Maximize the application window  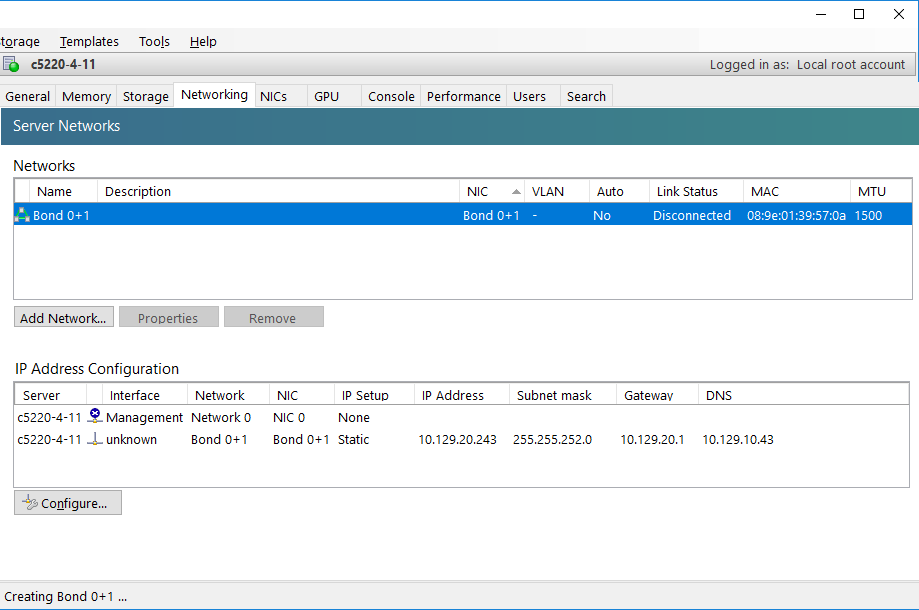click(858, 14)
